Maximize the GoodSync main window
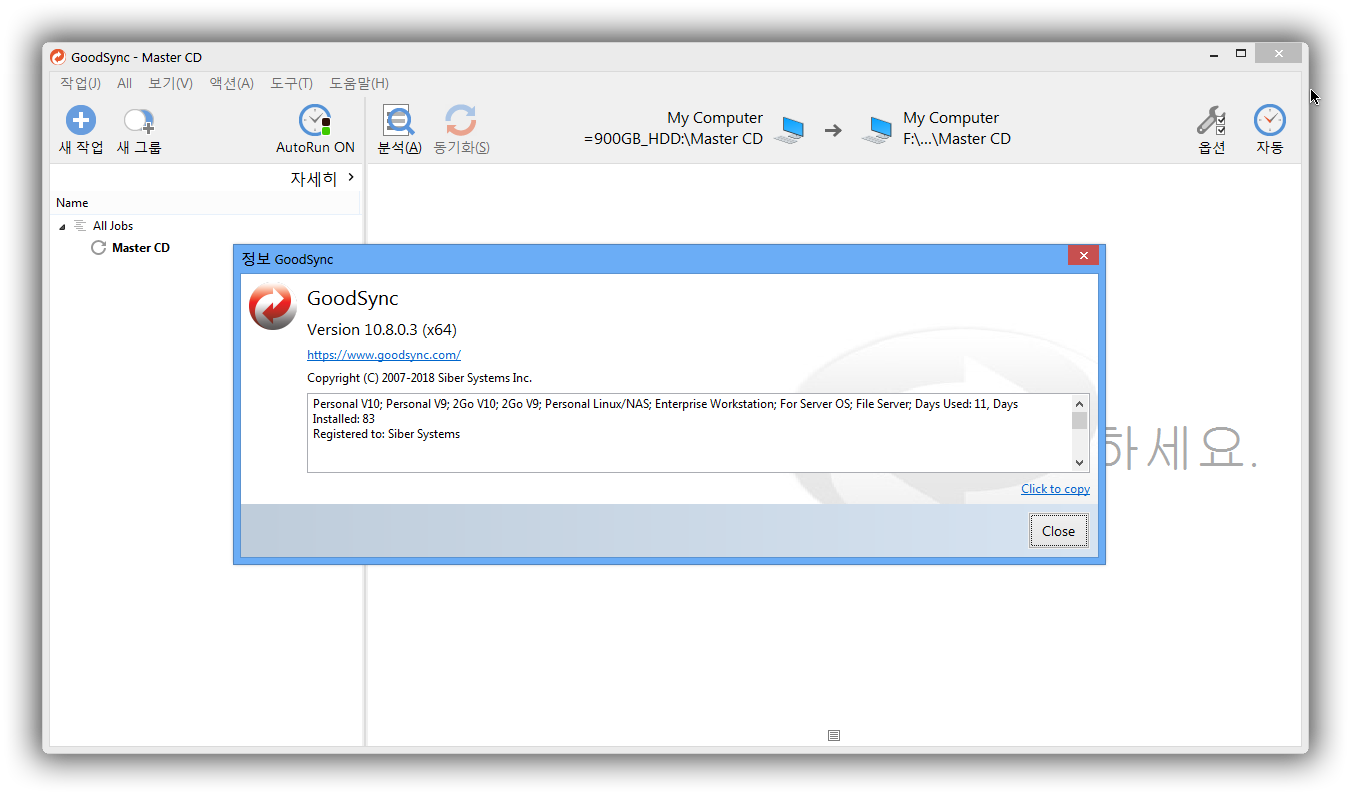This screenshot has width=1351, height=796. pos(1241,54)
